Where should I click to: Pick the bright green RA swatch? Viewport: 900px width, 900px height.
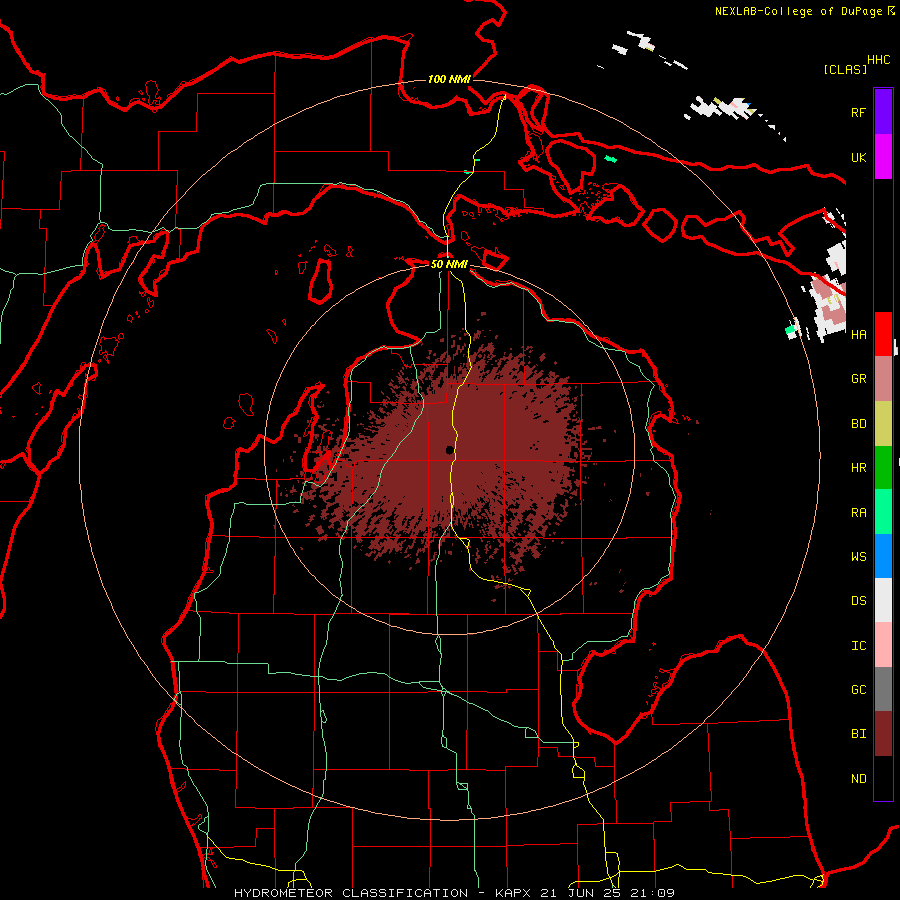pos(883,512)
